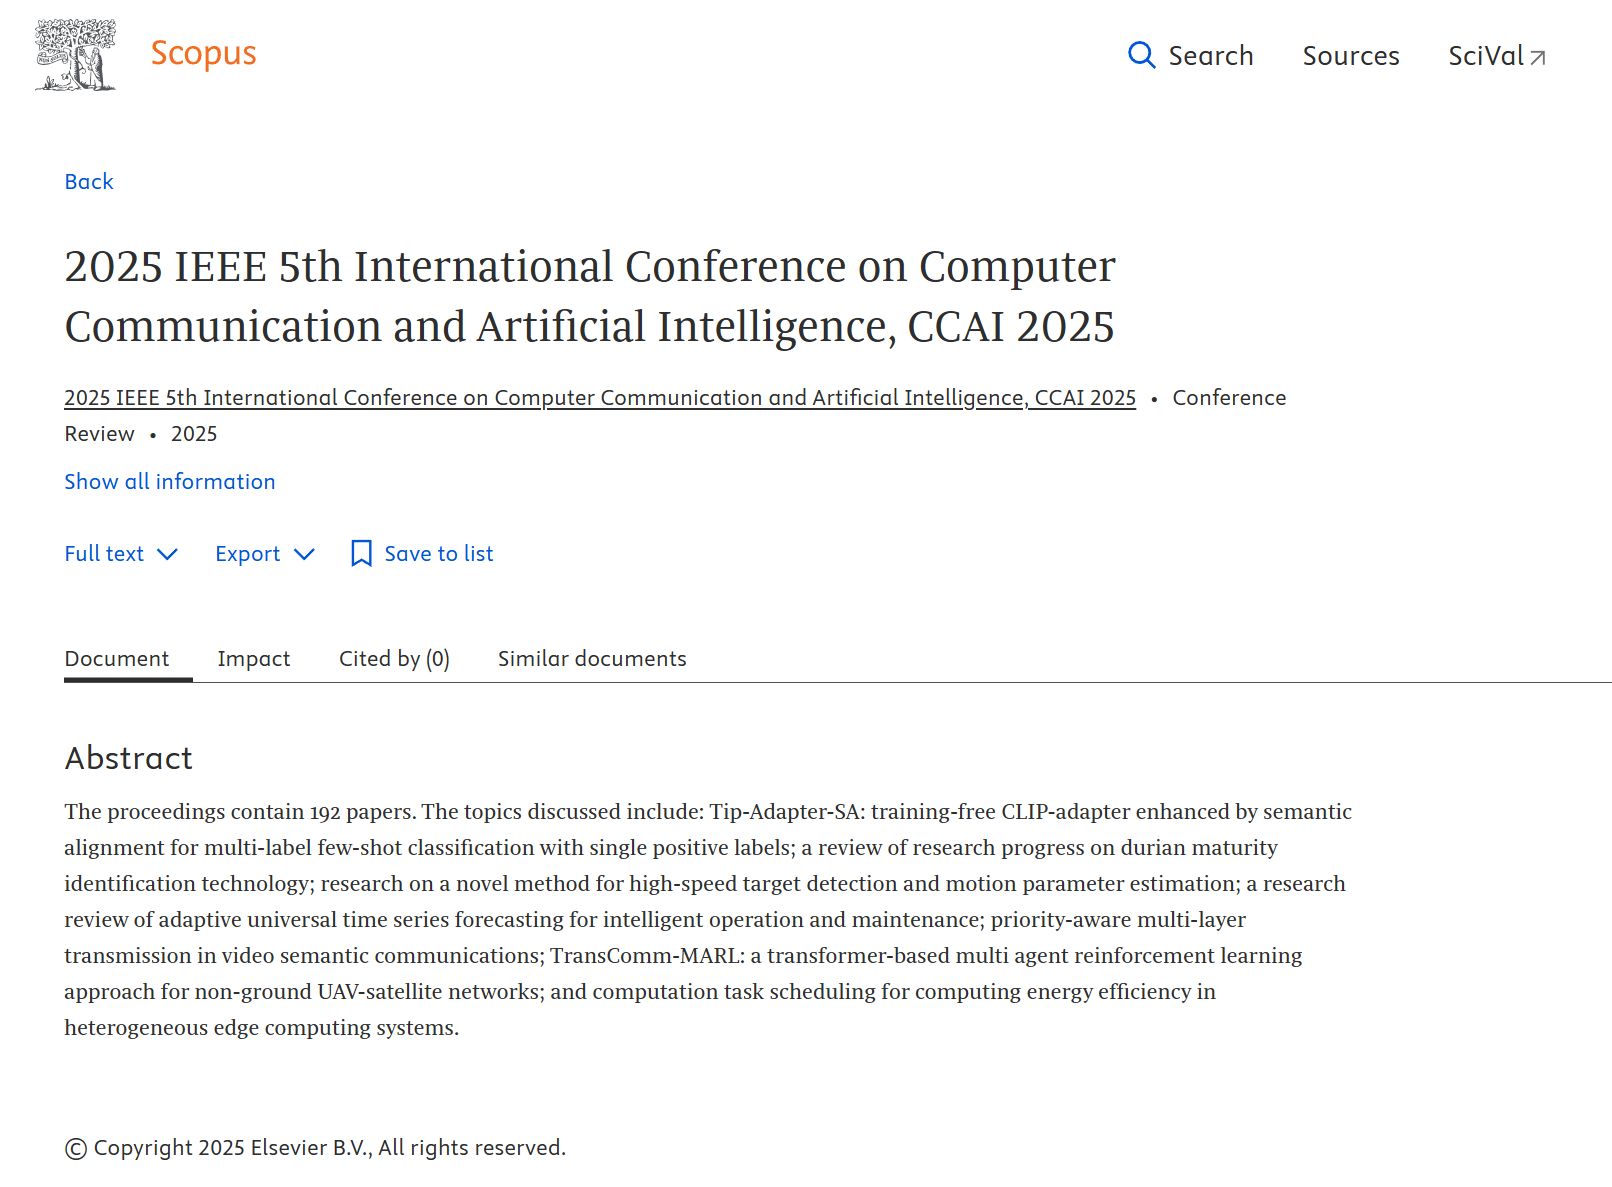Viewport: 1612px width, 1187px height.
Task: Click the magnifying glass search icon
Action: [1141, 55]
